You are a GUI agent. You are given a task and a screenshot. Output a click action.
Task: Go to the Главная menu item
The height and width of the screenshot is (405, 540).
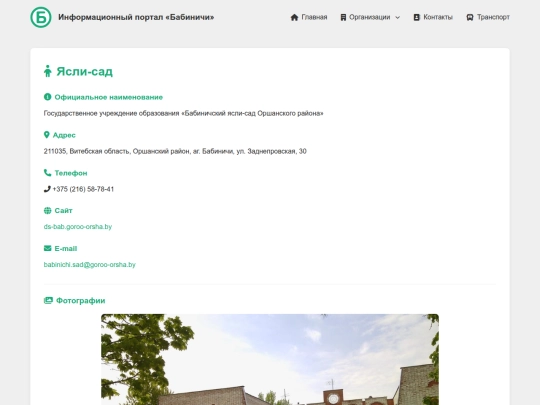[x=314, y=17]
